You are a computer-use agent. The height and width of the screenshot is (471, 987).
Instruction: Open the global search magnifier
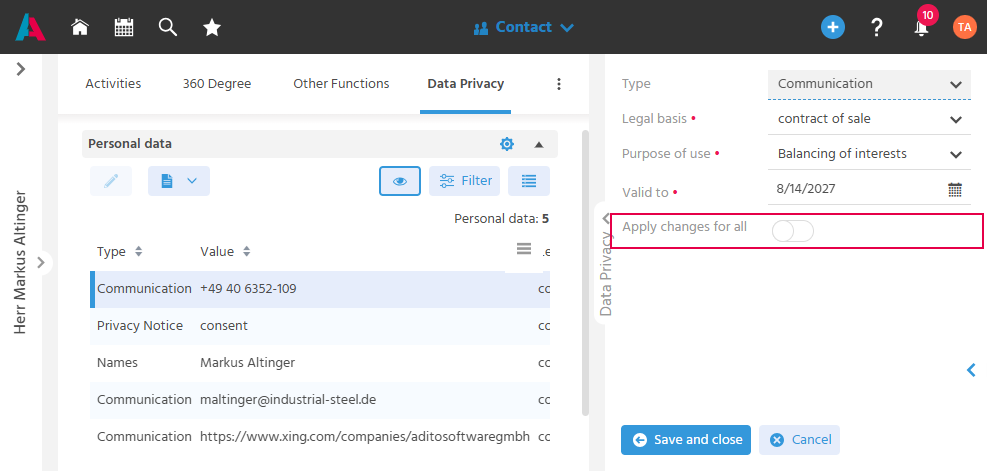(x=167, y=27)
